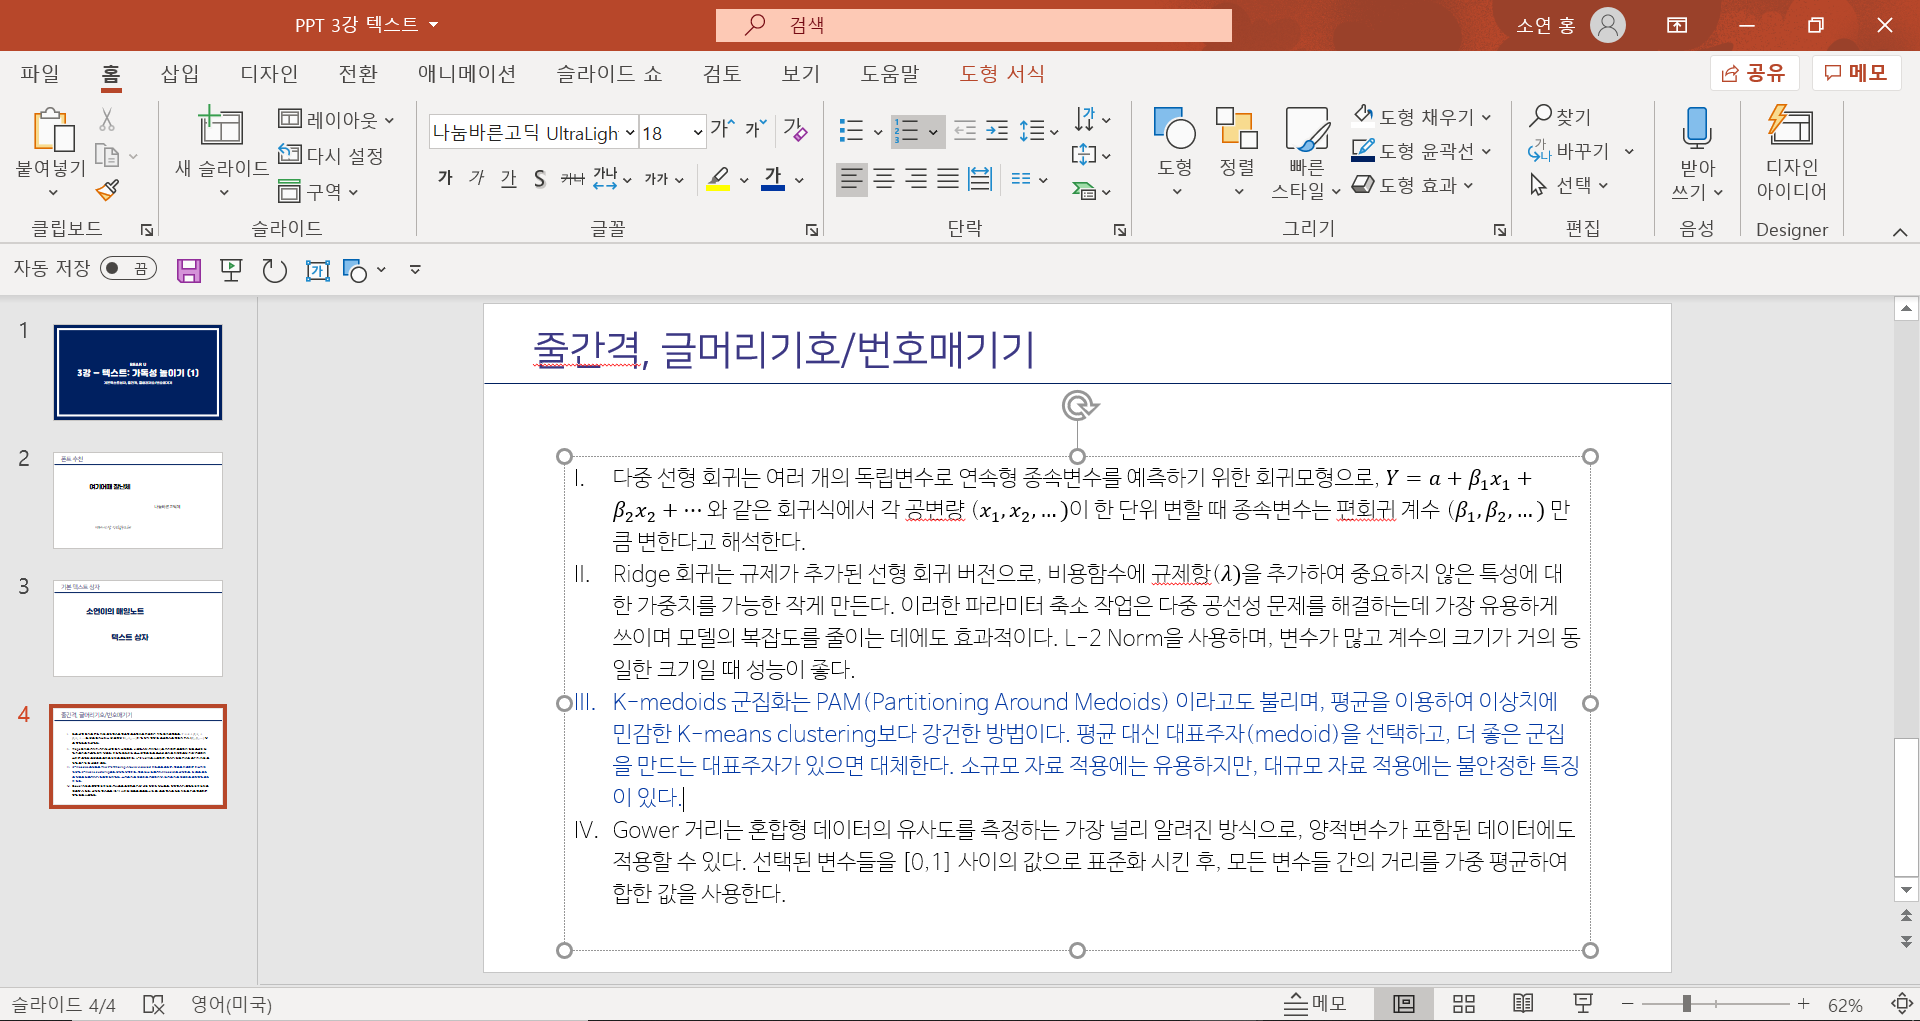The image size is (1920, 1021).
Task: Open the Insert (삽입) tab
Action: 180,73
